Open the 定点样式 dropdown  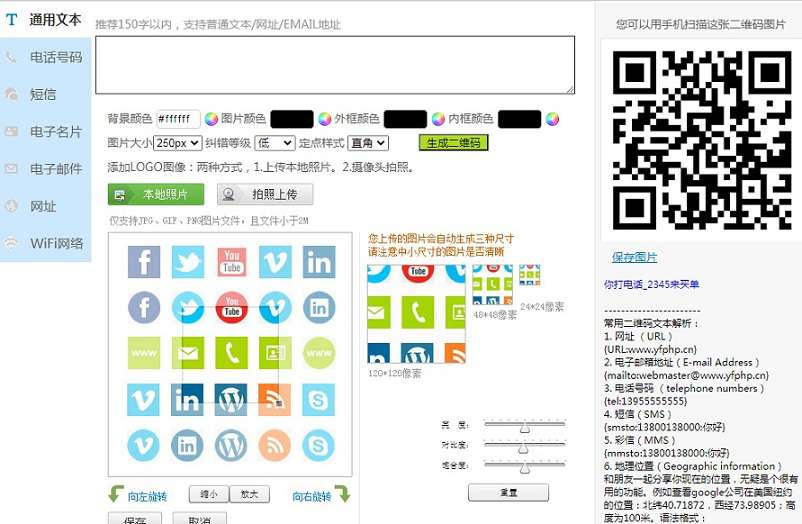point(368,143)
